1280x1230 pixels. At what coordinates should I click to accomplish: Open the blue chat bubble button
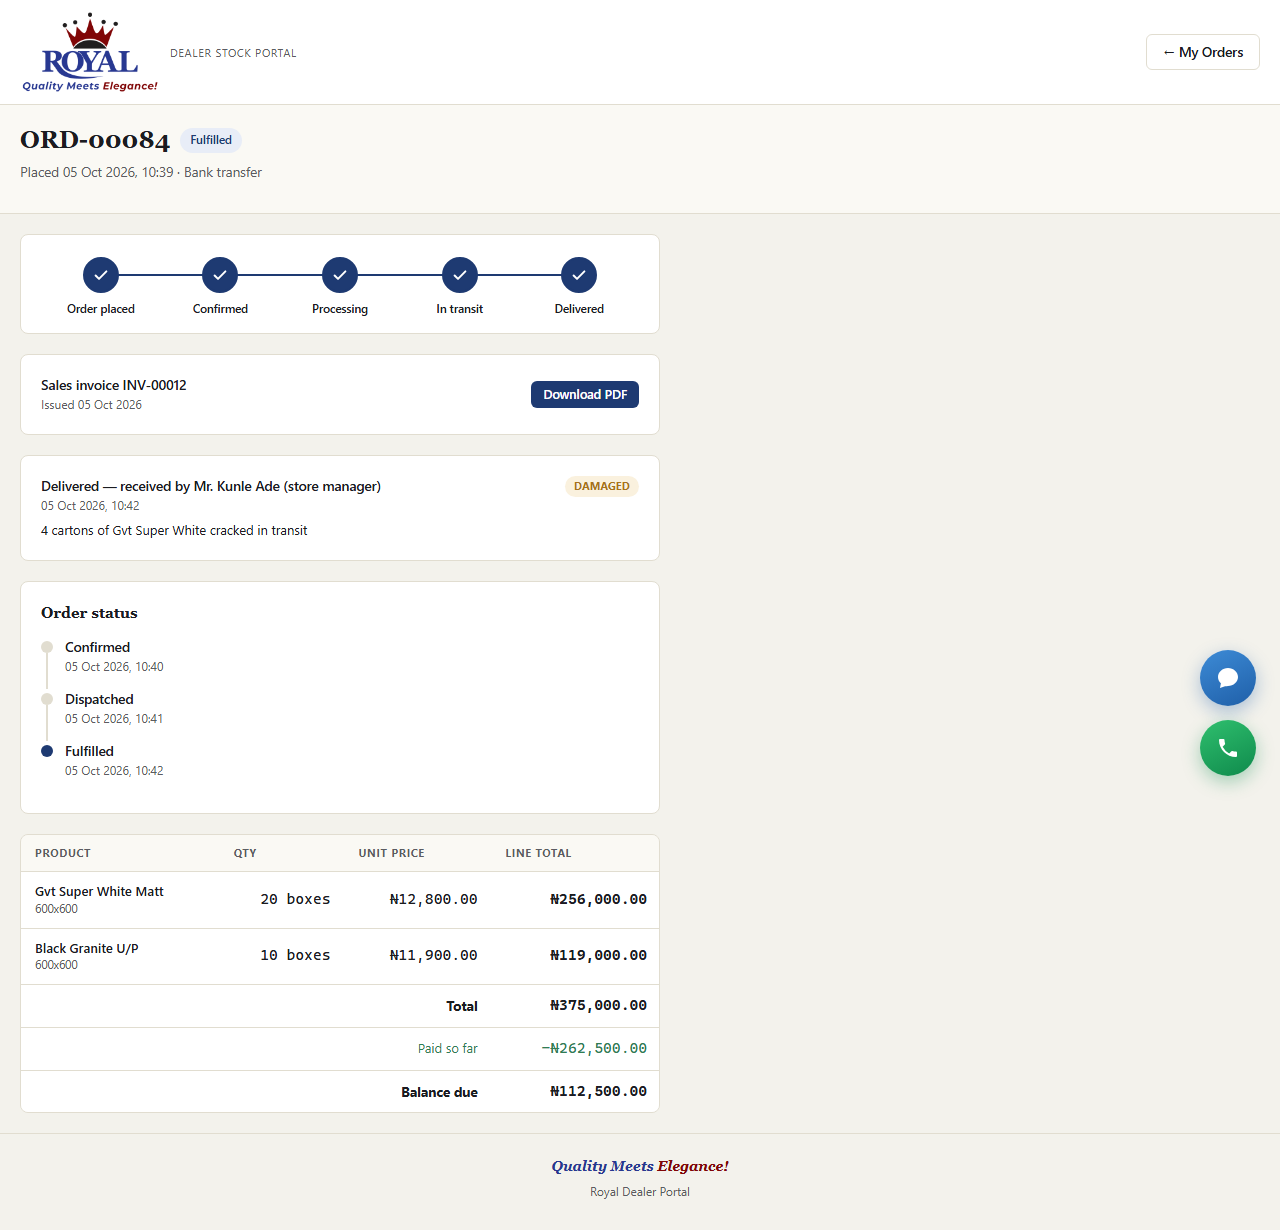click(1228, 678)
